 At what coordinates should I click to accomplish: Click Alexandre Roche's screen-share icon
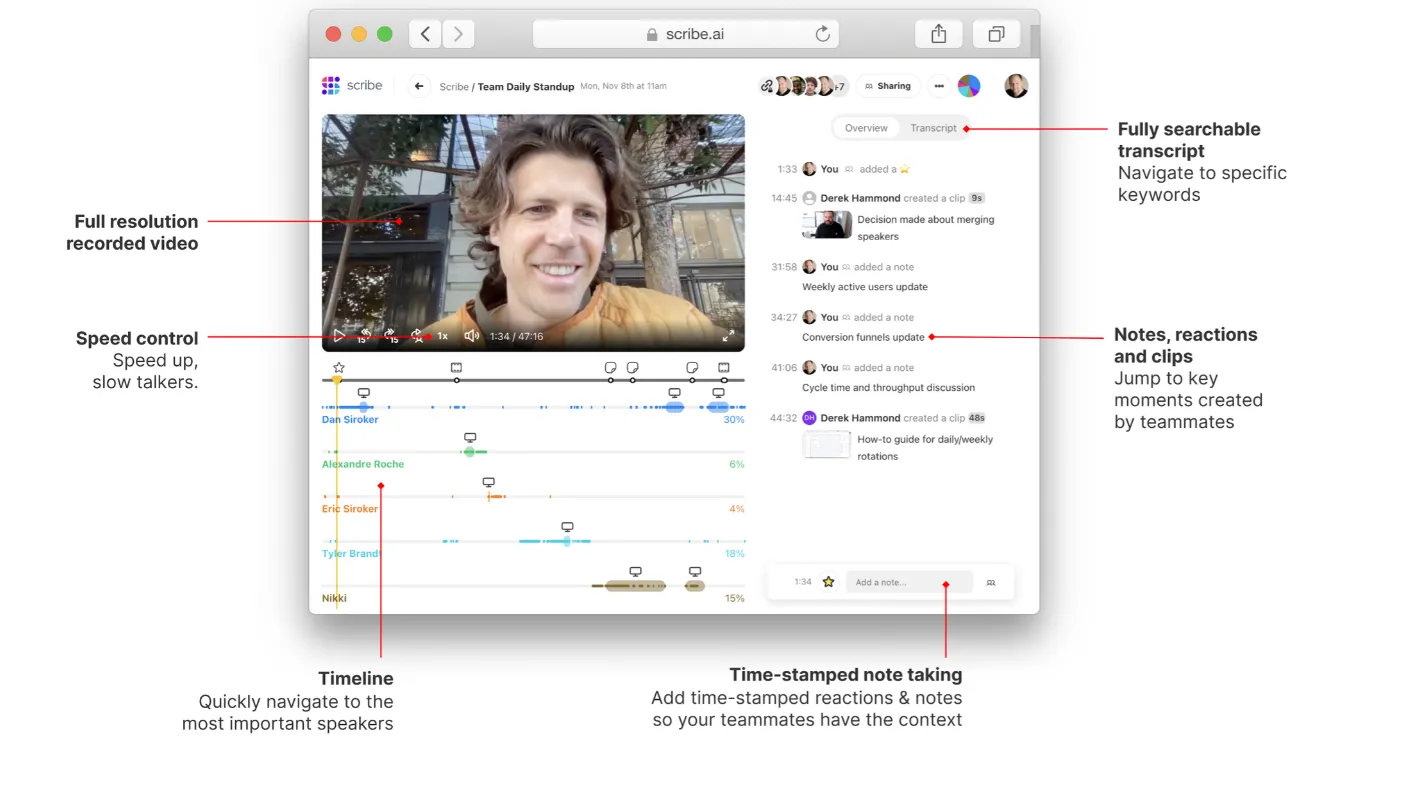tap(470, 438)
